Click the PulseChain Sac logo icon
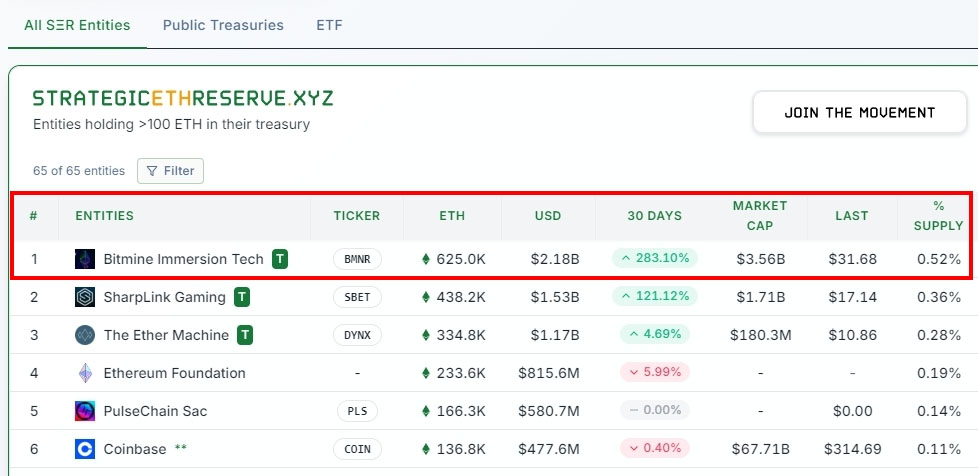 point(85,411)
